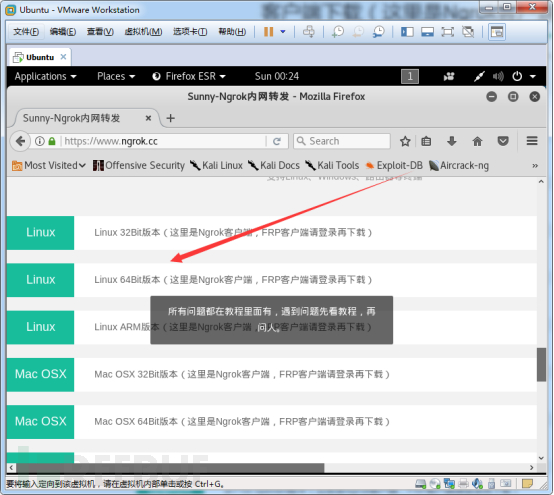Screen dimensions: 554x495
Task: Show bookmarks list icon
Action: [x=426, y=141]
